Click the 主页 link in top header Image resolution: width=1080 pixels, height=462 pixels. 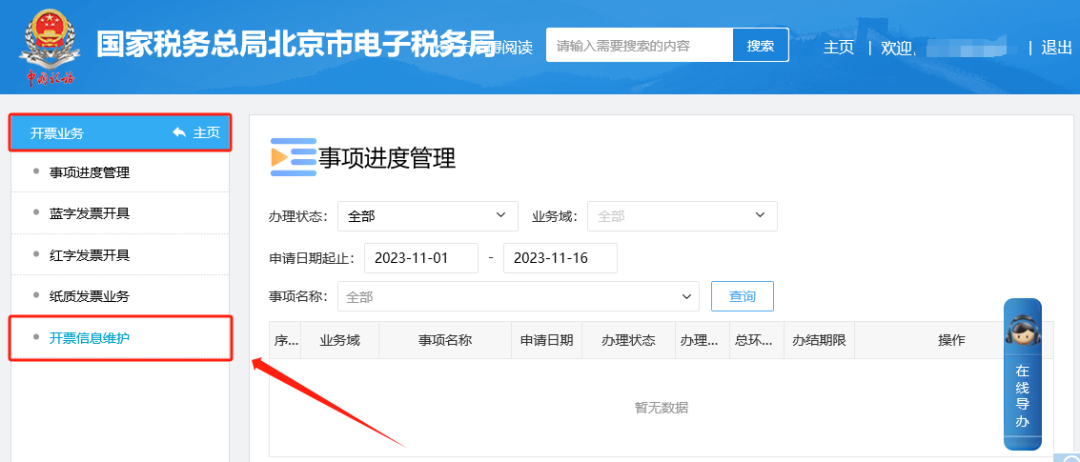(838, 47)
